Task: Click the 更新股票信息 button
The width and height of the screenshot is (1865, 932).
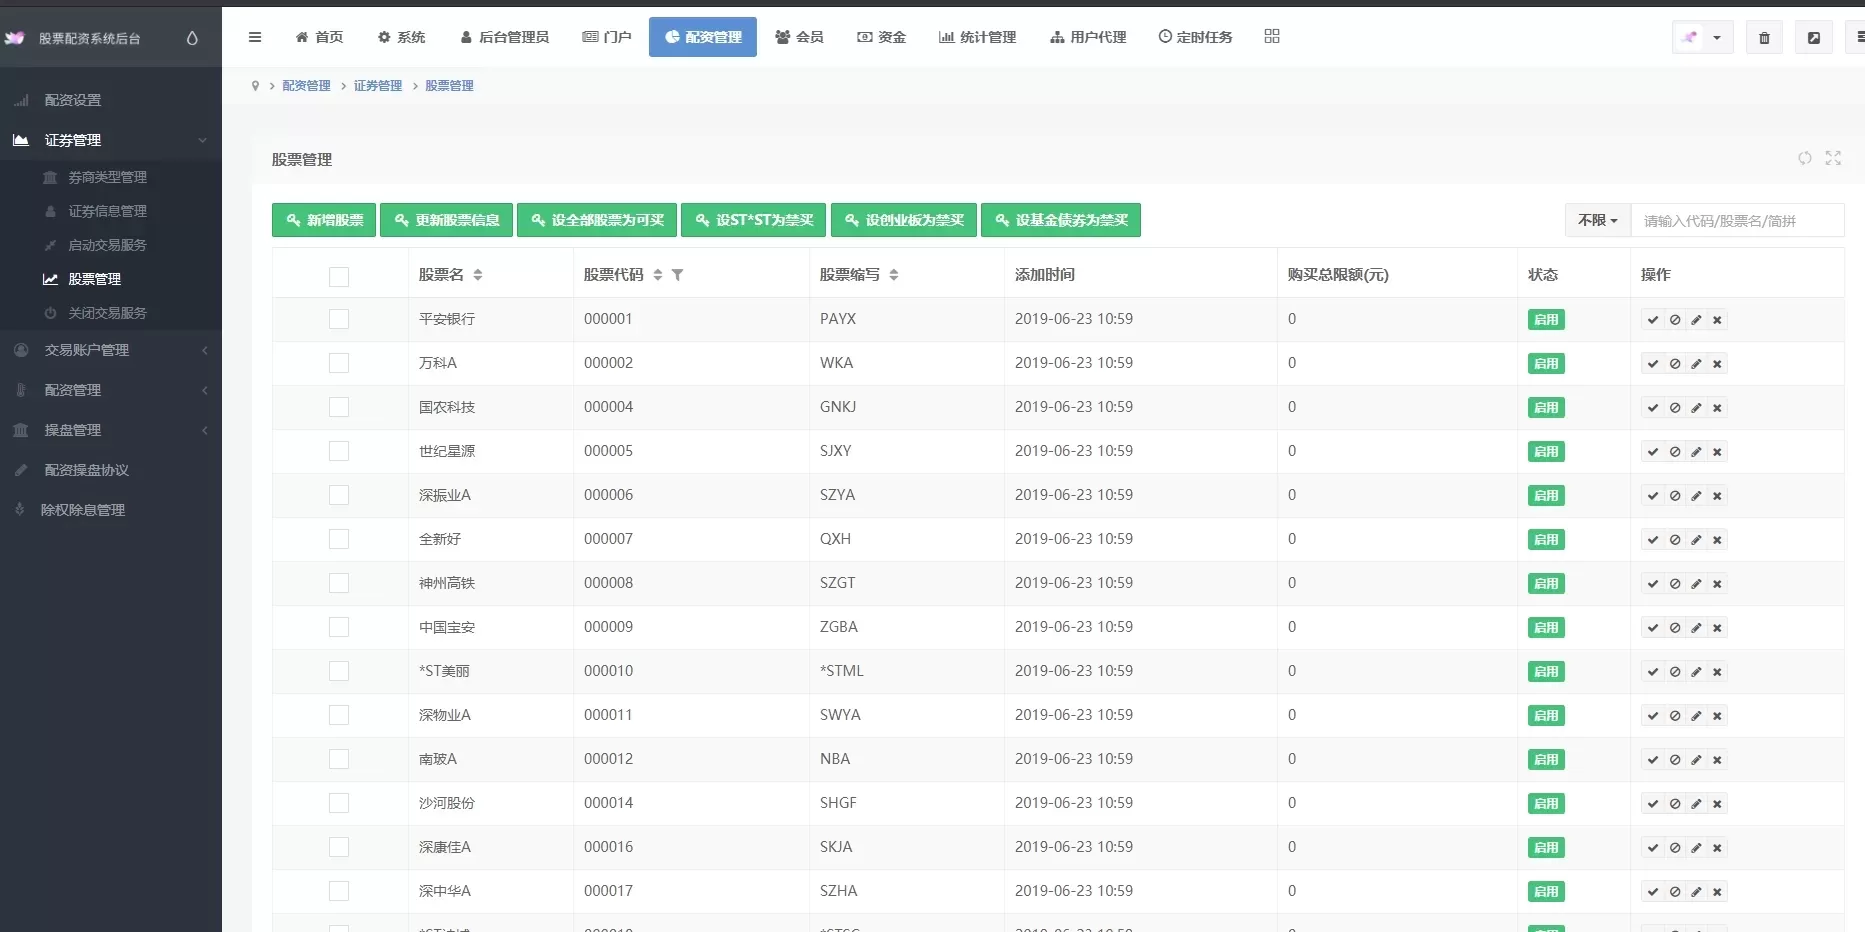Action: tap(446, 220)
